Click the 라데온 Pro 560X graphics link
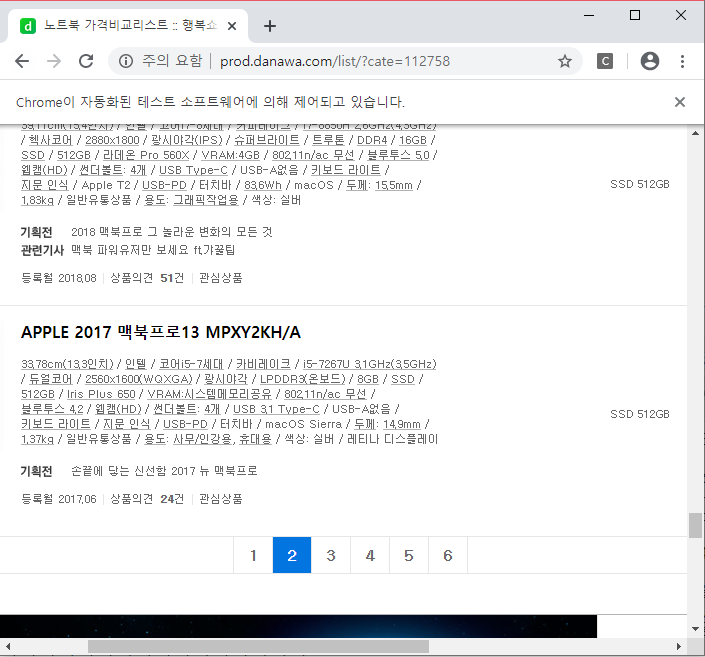Screen dimensions: 705x657 point(146,155)
